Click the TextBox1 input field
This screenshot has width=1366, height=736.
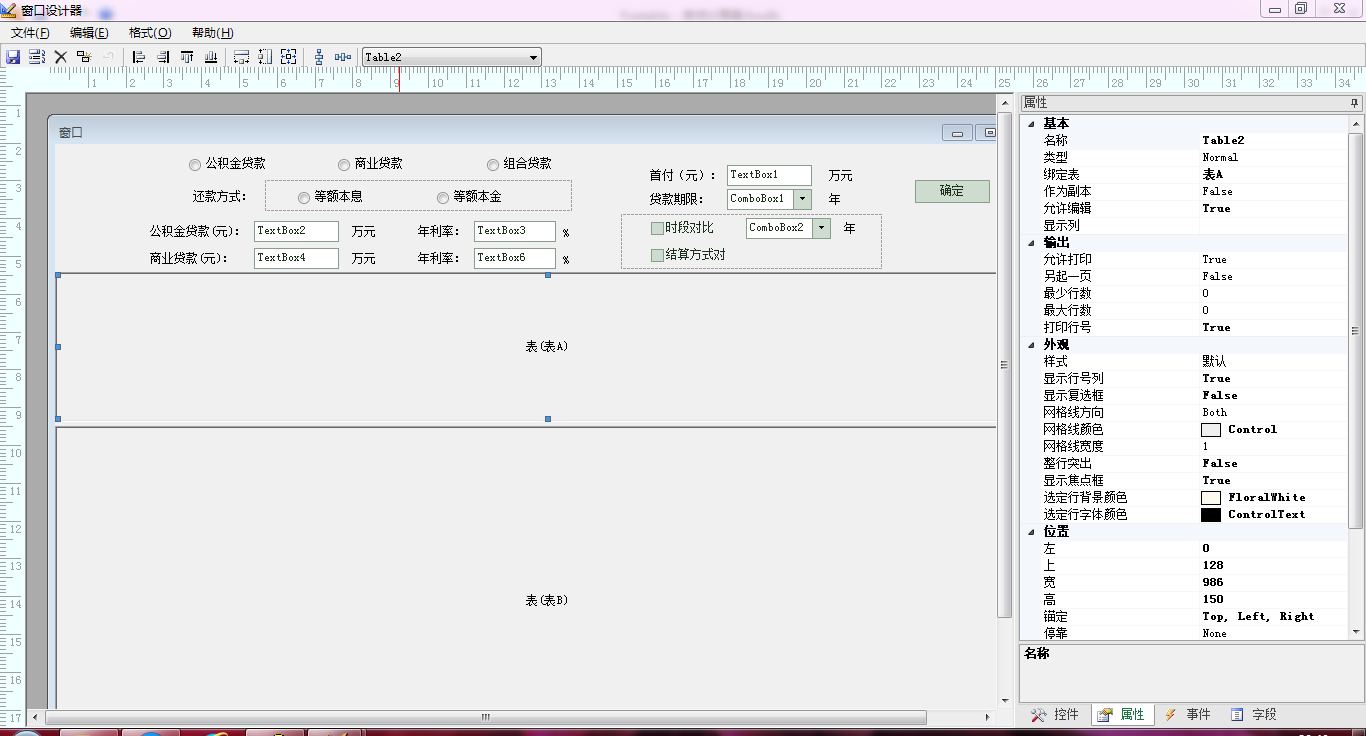point(769,175)
